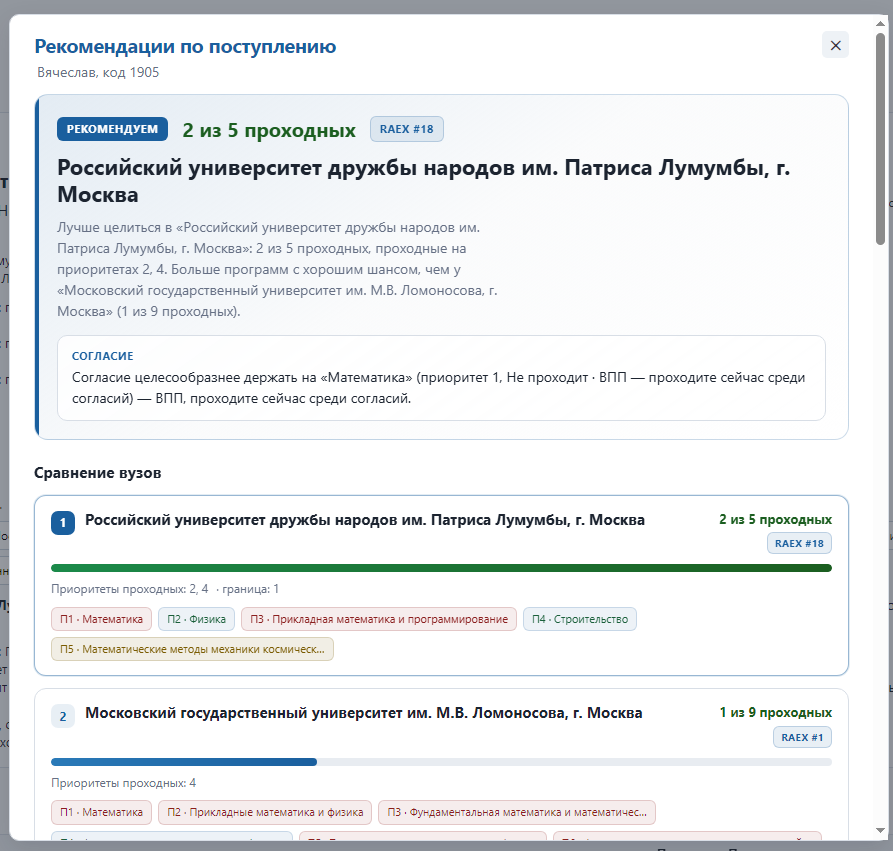Click the MSU Ломоносова university name
The height and width of the screenshot is (851, 893).
pyautogui.click(x=363, y=713)
